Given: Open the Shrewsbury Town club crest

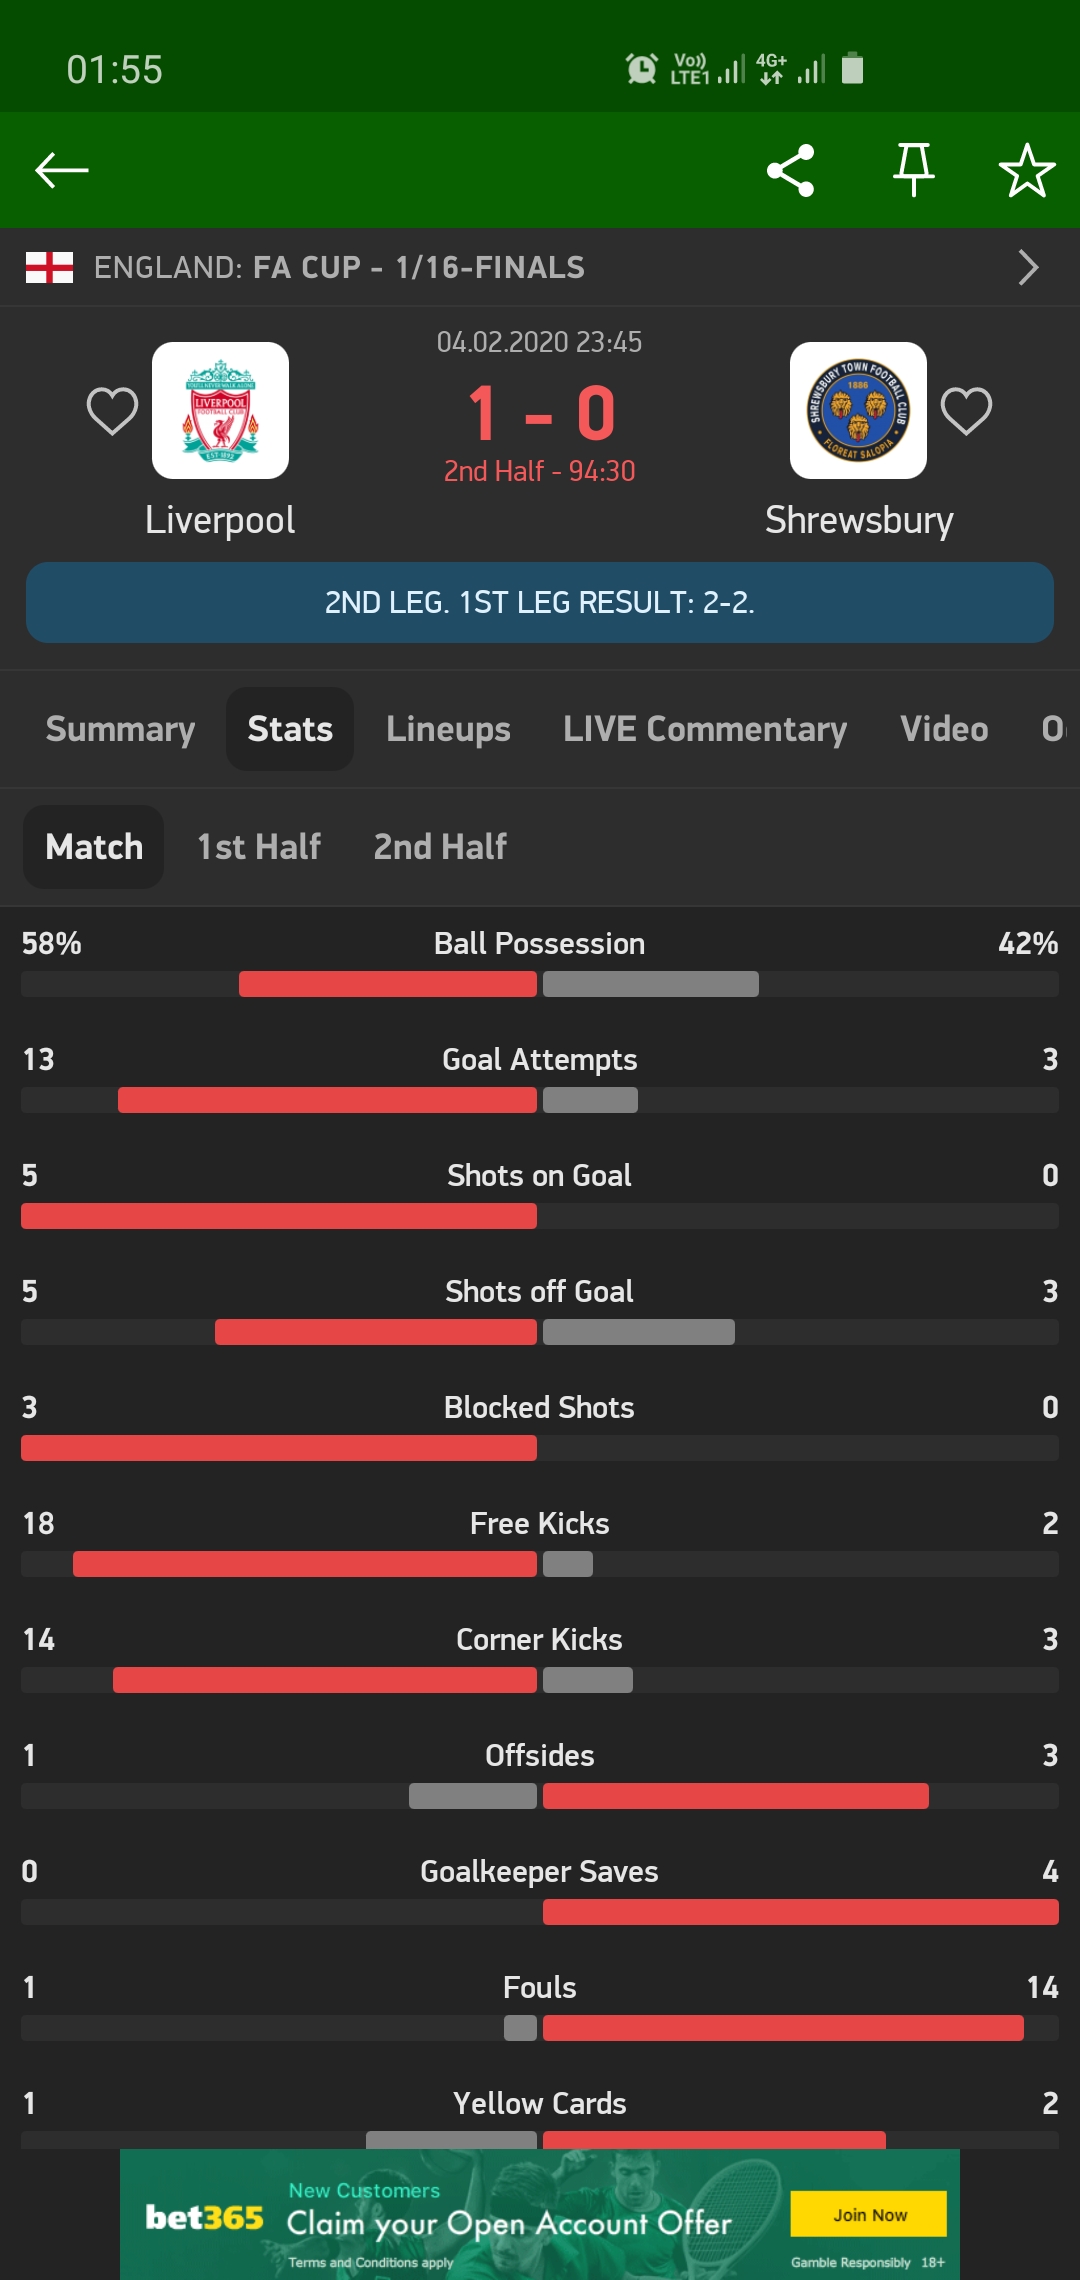Looking at the screenshot, I should [858, 411].
